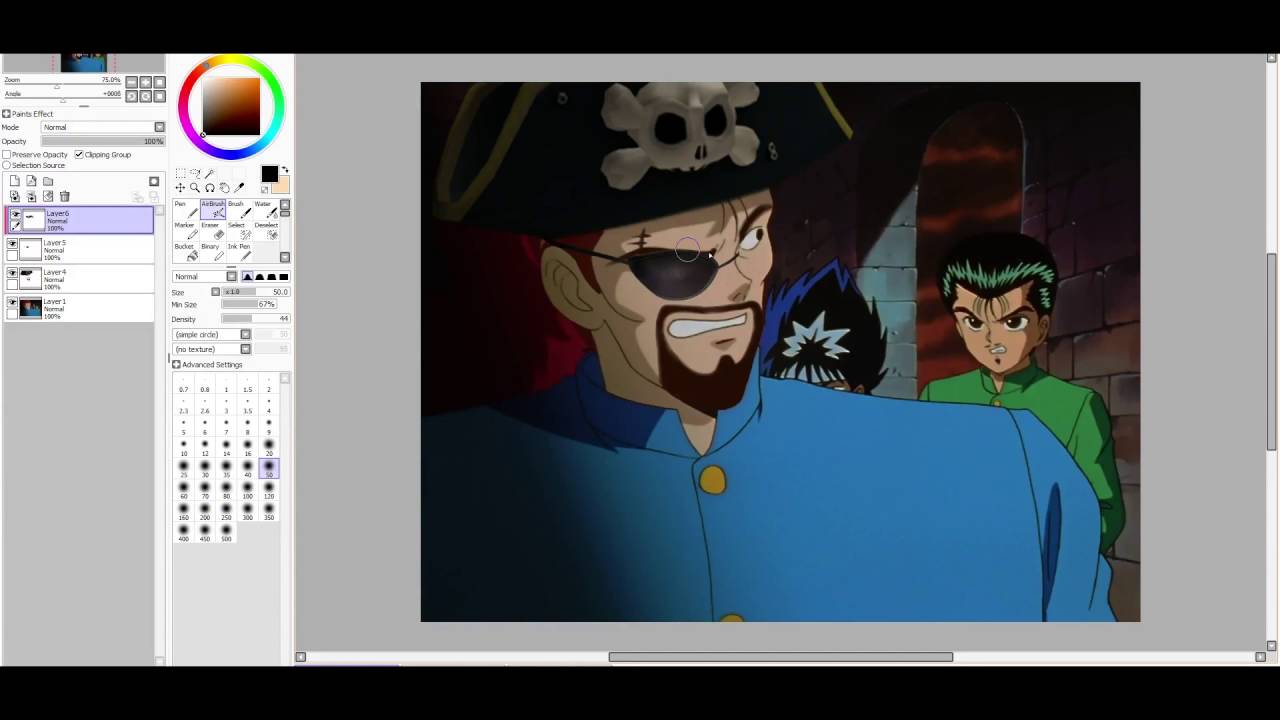The height and width of the screenshot is (720, 1280).
Task: Swap foreground and background colors
Action: 285,169
